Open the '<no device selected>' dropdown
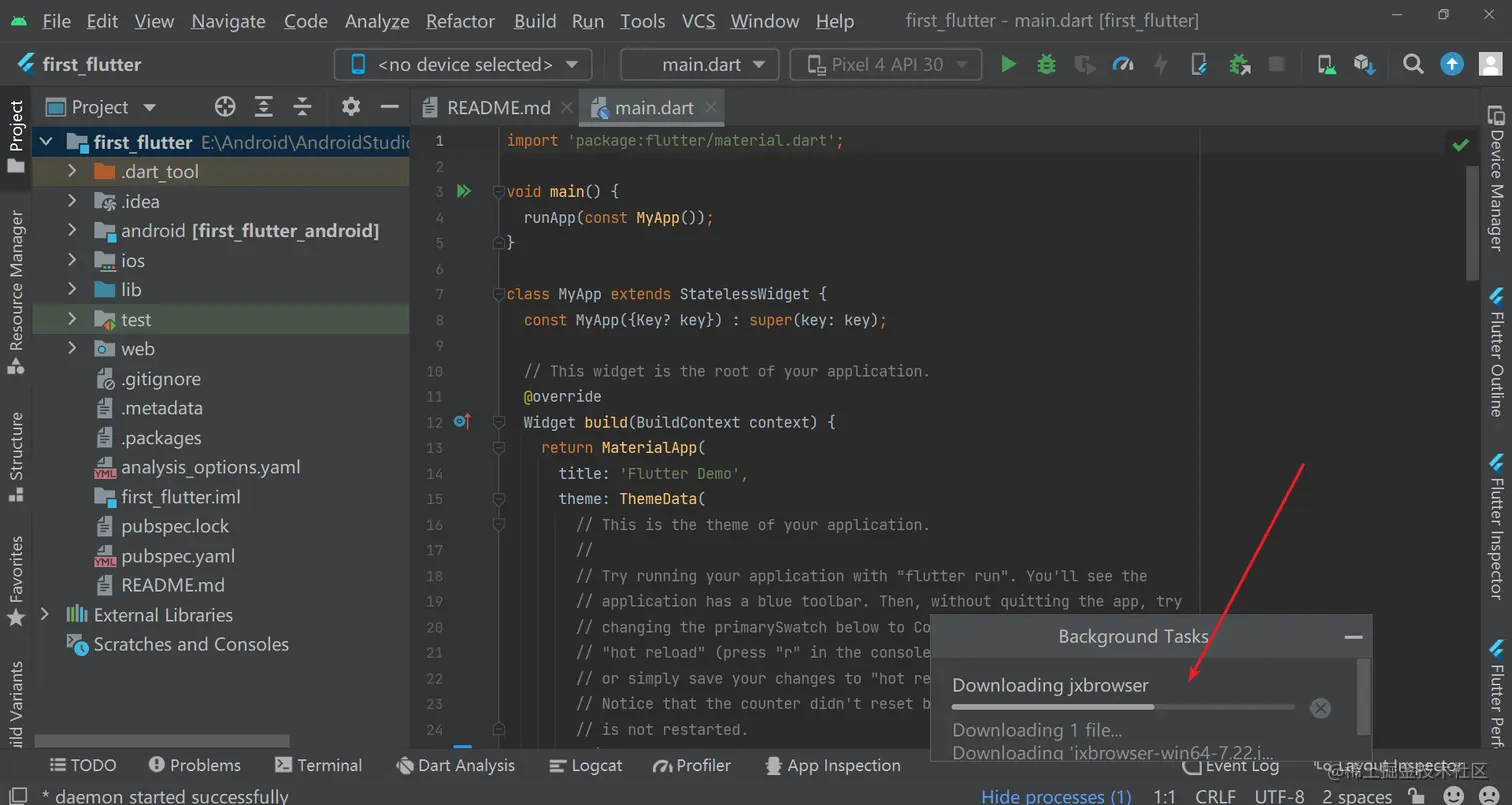 pyautogui.click(x=463, y=64)
